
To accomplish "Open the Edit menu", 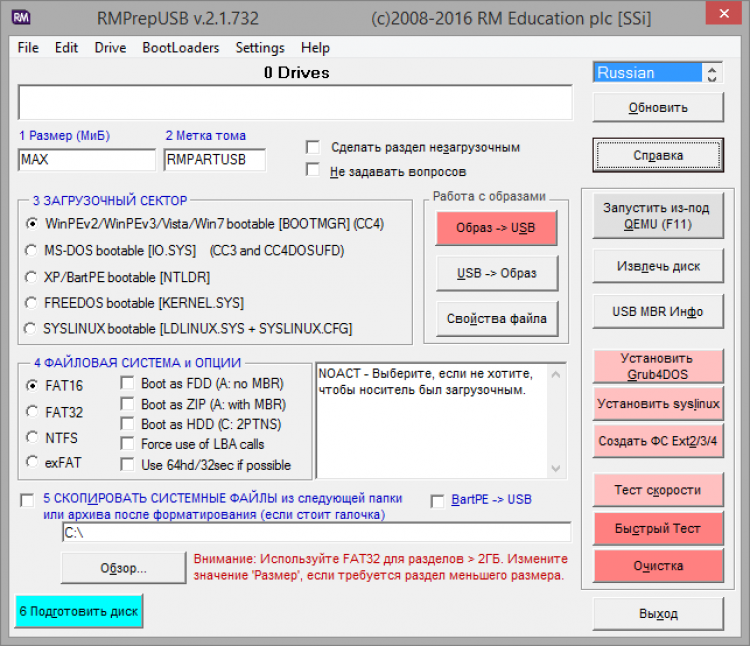I will (66, 48).
